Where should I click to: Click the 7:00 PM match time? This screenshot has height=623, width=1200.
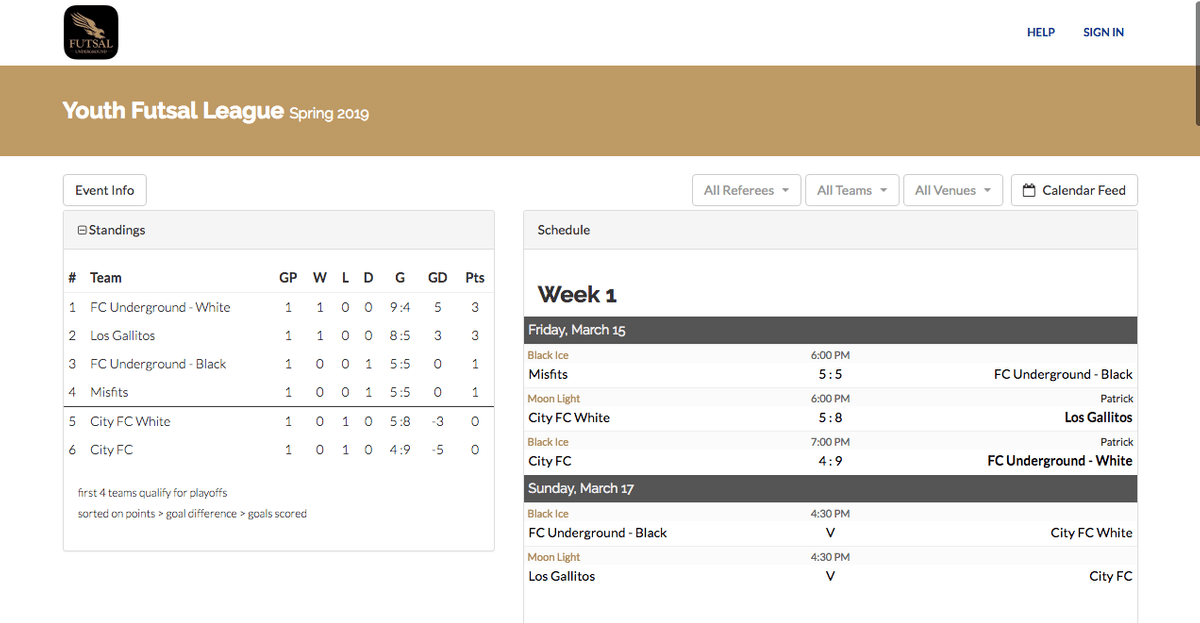click(830, 442)
